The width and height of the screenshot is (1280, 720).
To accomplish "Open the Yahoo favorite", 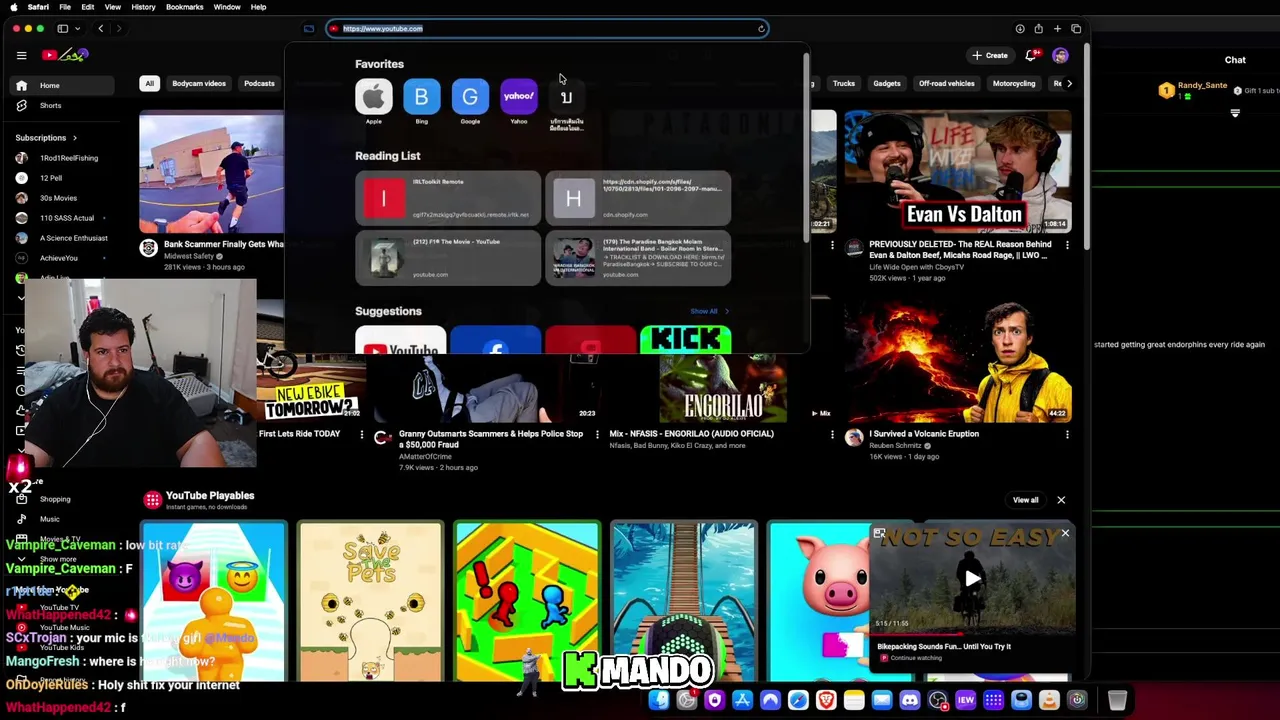I will [518, 97].
